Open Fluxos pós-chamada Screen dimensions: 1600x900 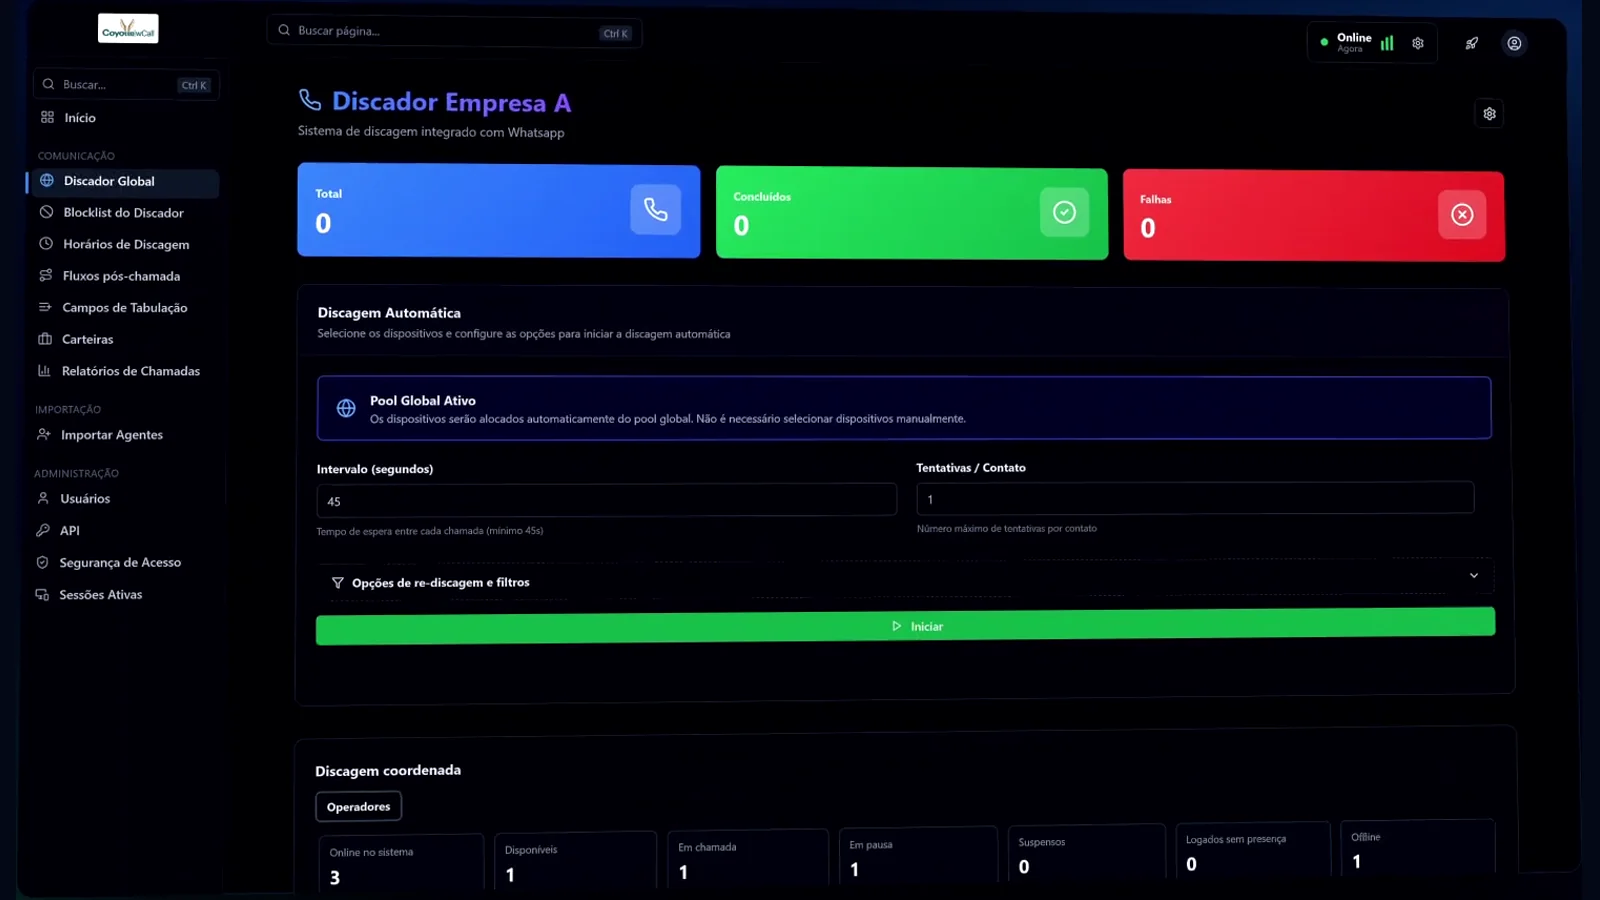click(x=121, y=276)
